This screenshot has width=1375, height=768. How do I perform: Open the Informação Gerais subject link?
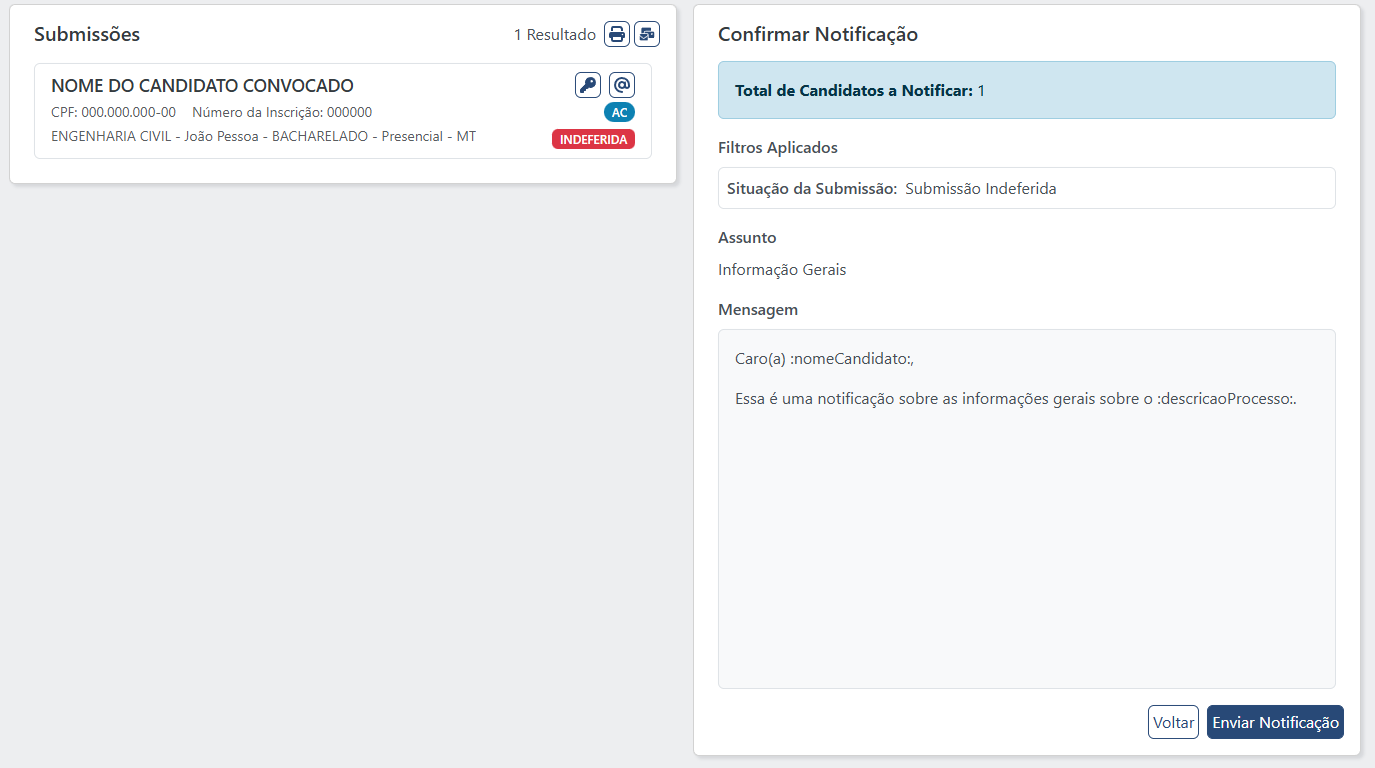click(x=781, y=269)
